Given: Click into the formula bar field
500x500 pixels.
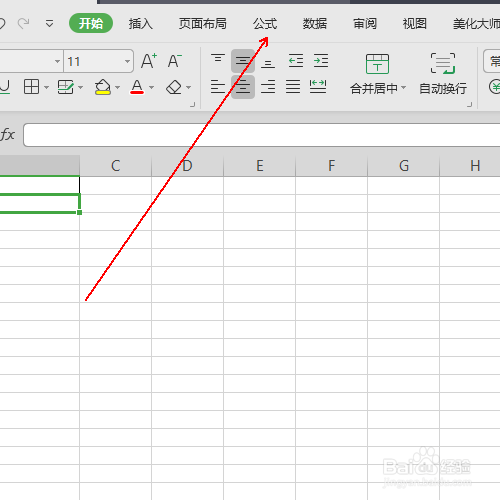Looking at the screenshot, I should pos(261,135).
